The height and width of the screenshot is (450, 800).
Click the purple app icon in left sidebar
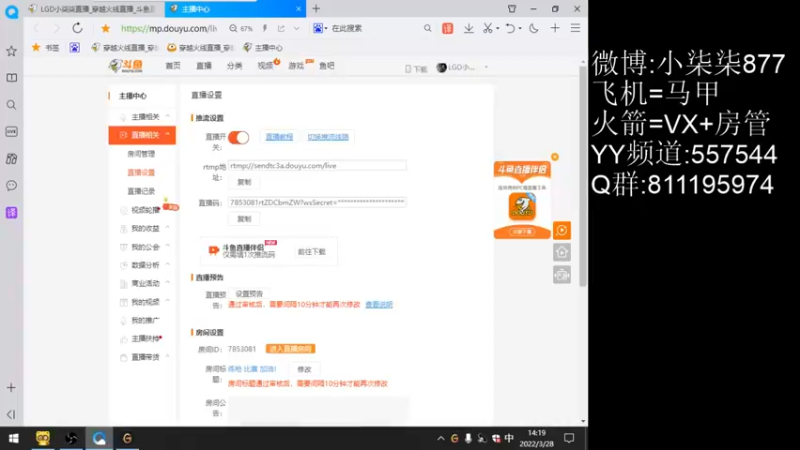tap(11, 212)
